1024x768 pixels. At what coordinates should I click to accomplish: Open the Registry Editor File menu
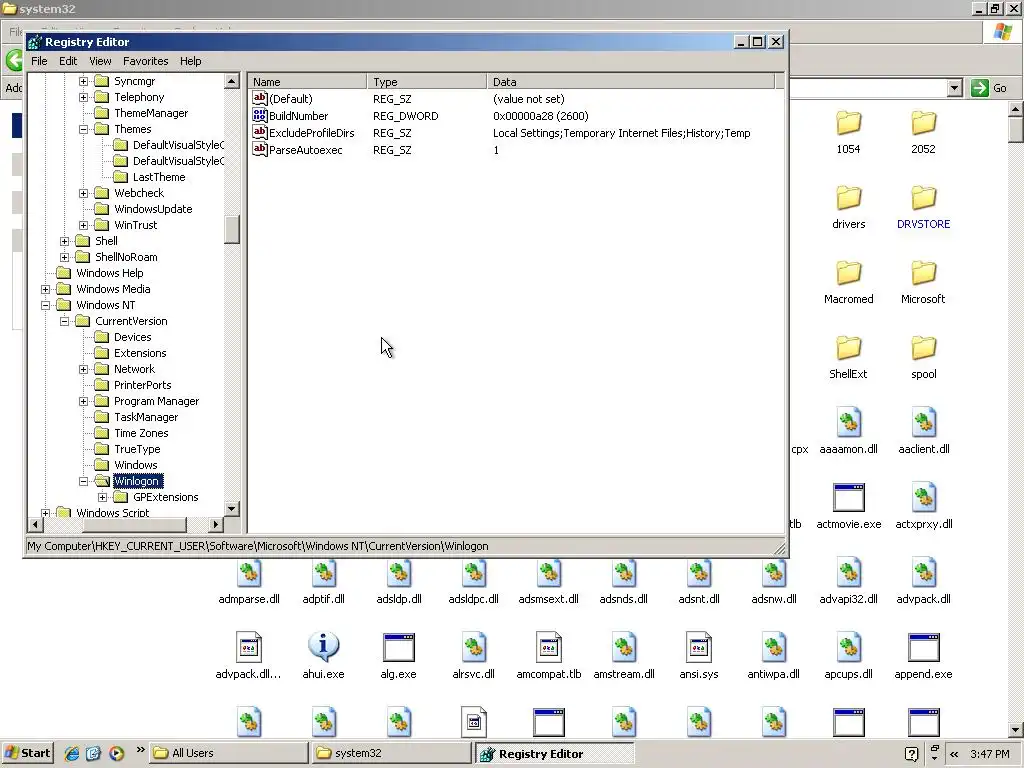click(x=39, y=61)
